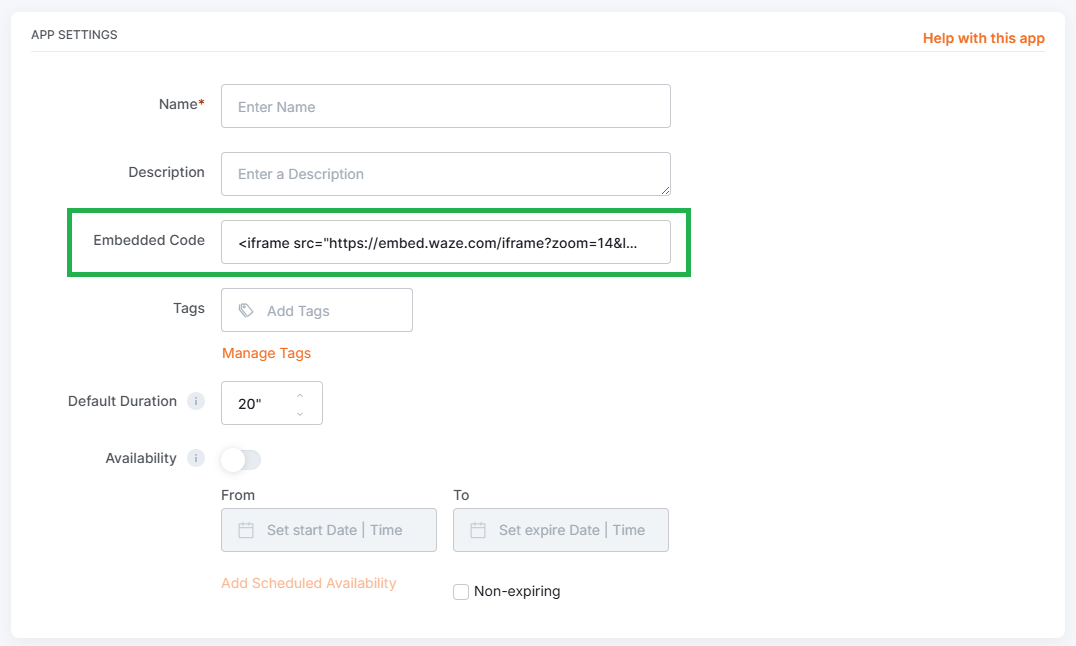The image size is (1076, 646).
Task: Focus the Description text area
Action: coord(445,174)
